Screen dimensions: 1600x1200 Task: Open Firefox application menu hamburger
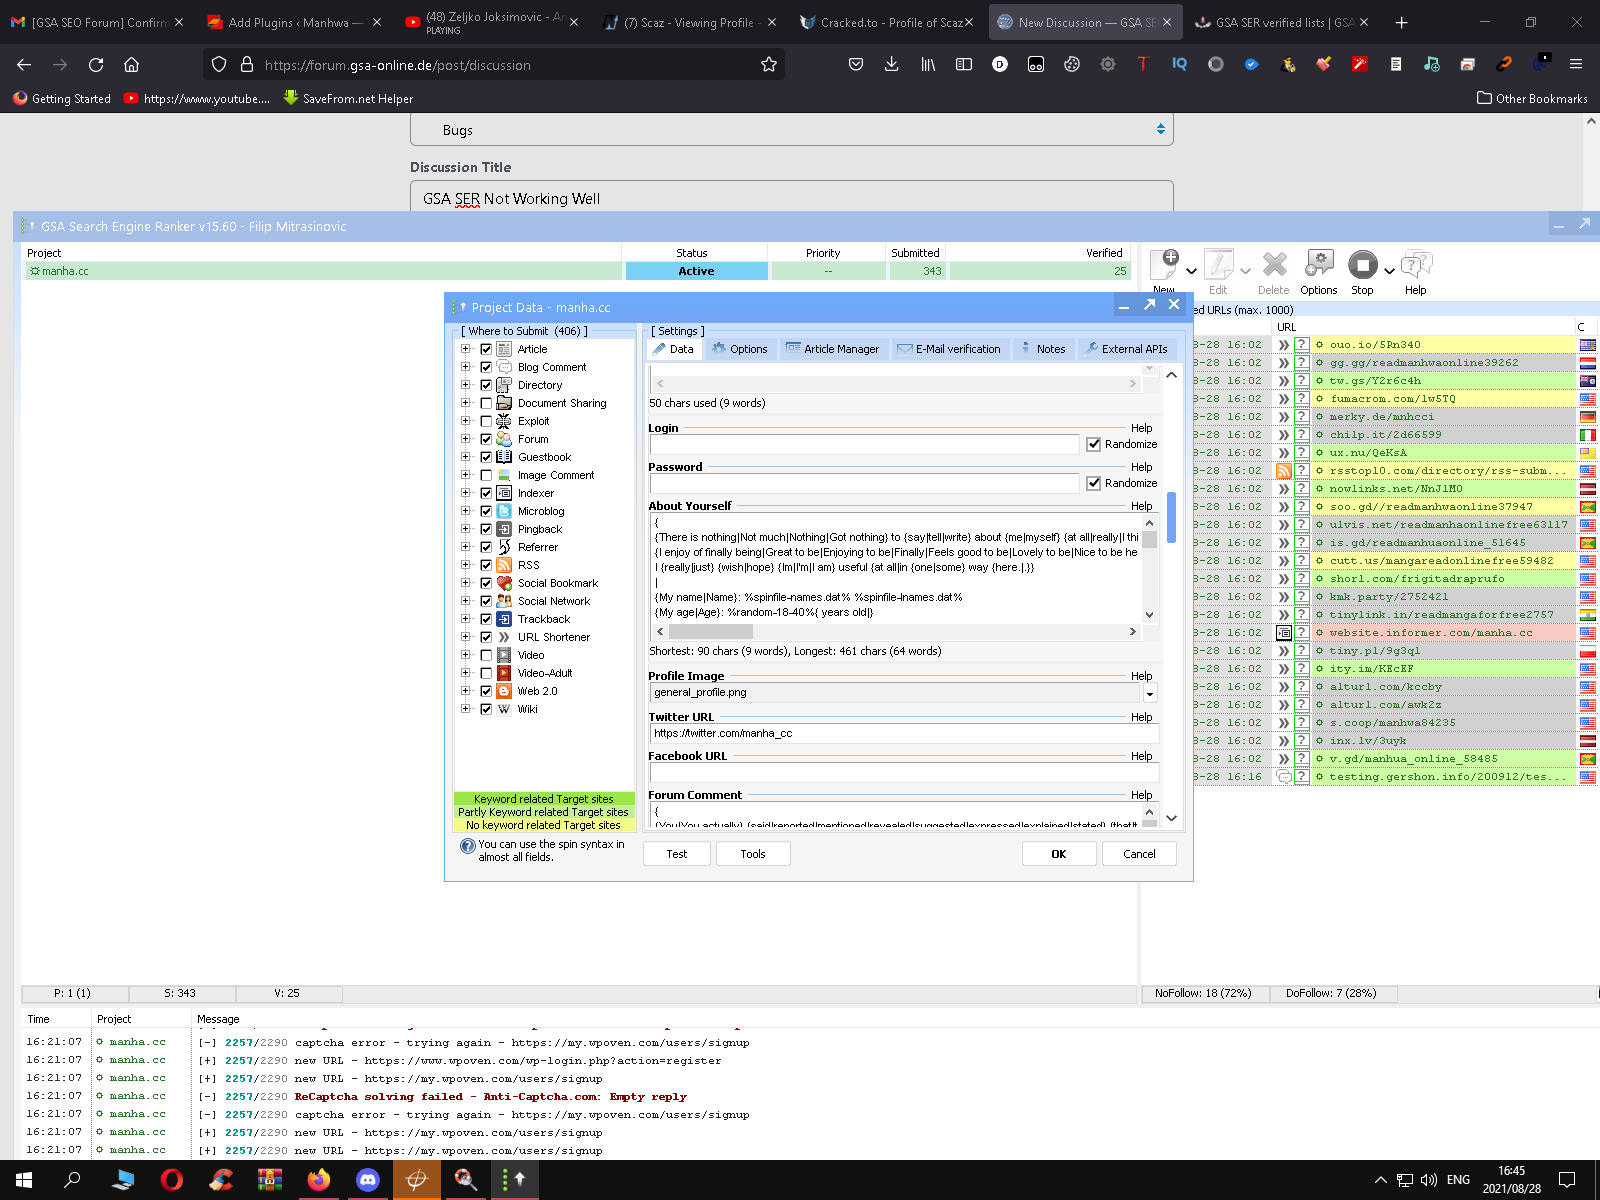(x=1576, y=64)
